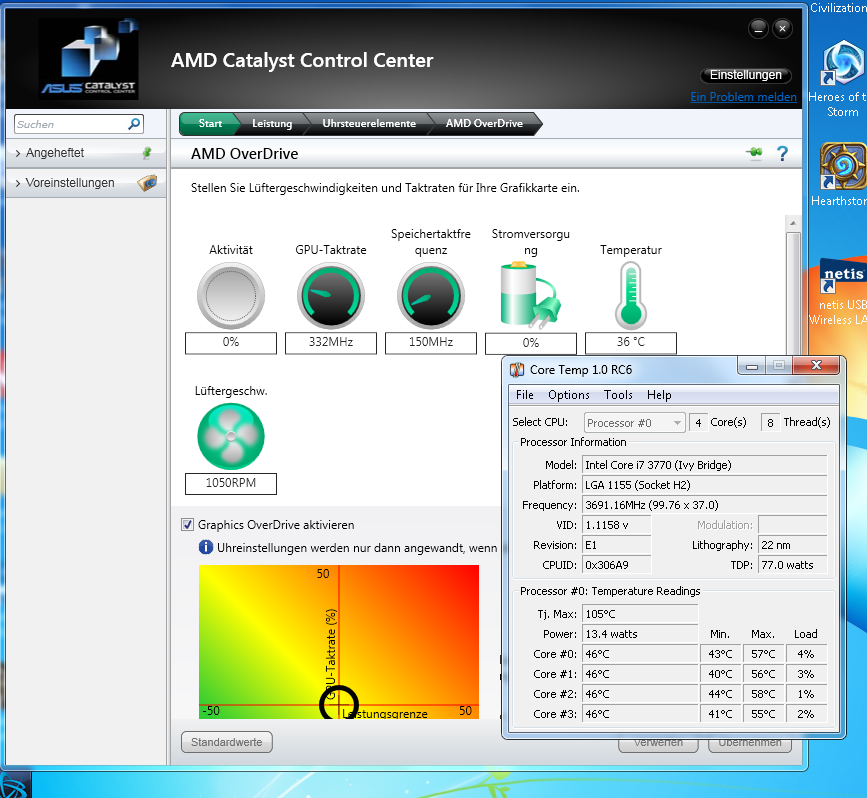Click Core #2 load value 1%

[806, 694]
